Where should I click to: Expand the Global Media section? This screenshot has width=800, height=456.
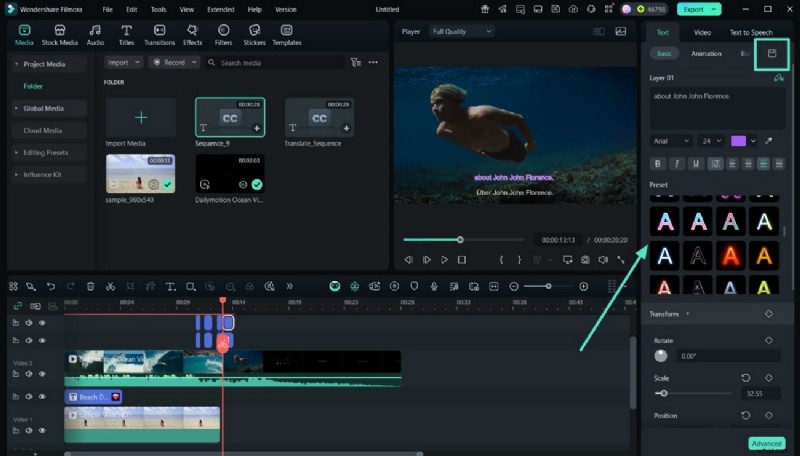pyautogui.click(x=43, y=108)
